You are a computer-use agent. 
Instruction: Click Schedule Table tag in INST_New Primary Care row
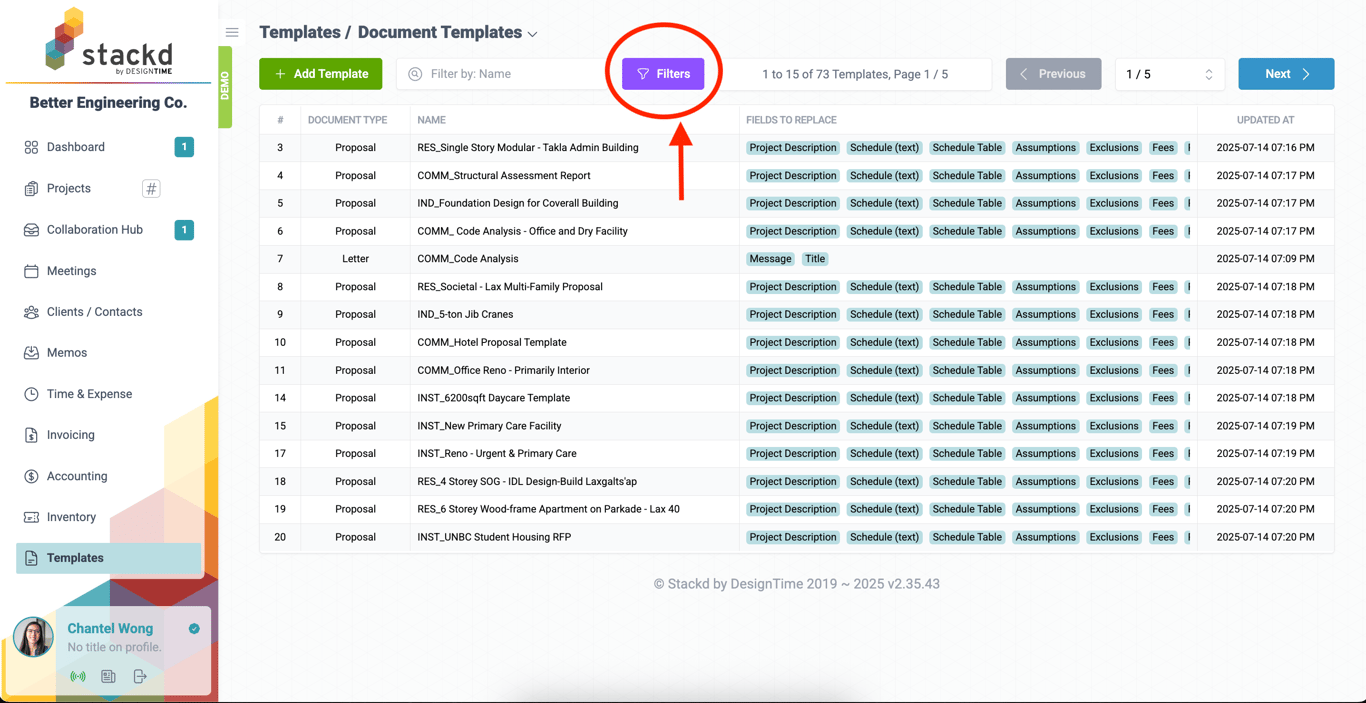967,426
